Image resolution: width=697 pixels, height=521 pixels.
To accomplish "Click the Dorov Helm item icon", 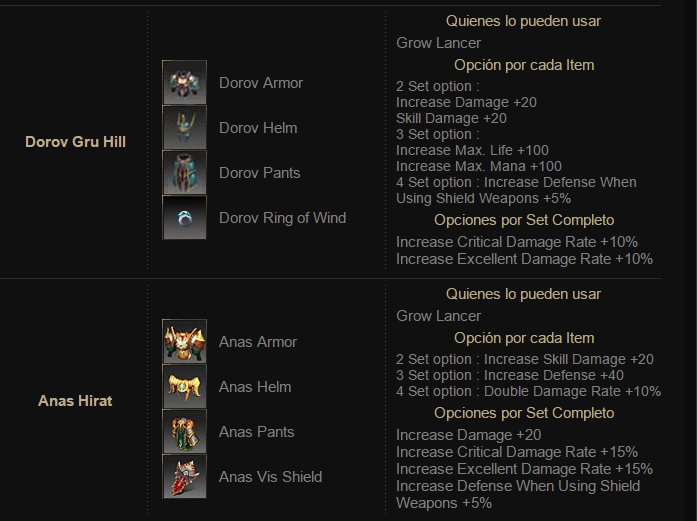I will 184,128.
